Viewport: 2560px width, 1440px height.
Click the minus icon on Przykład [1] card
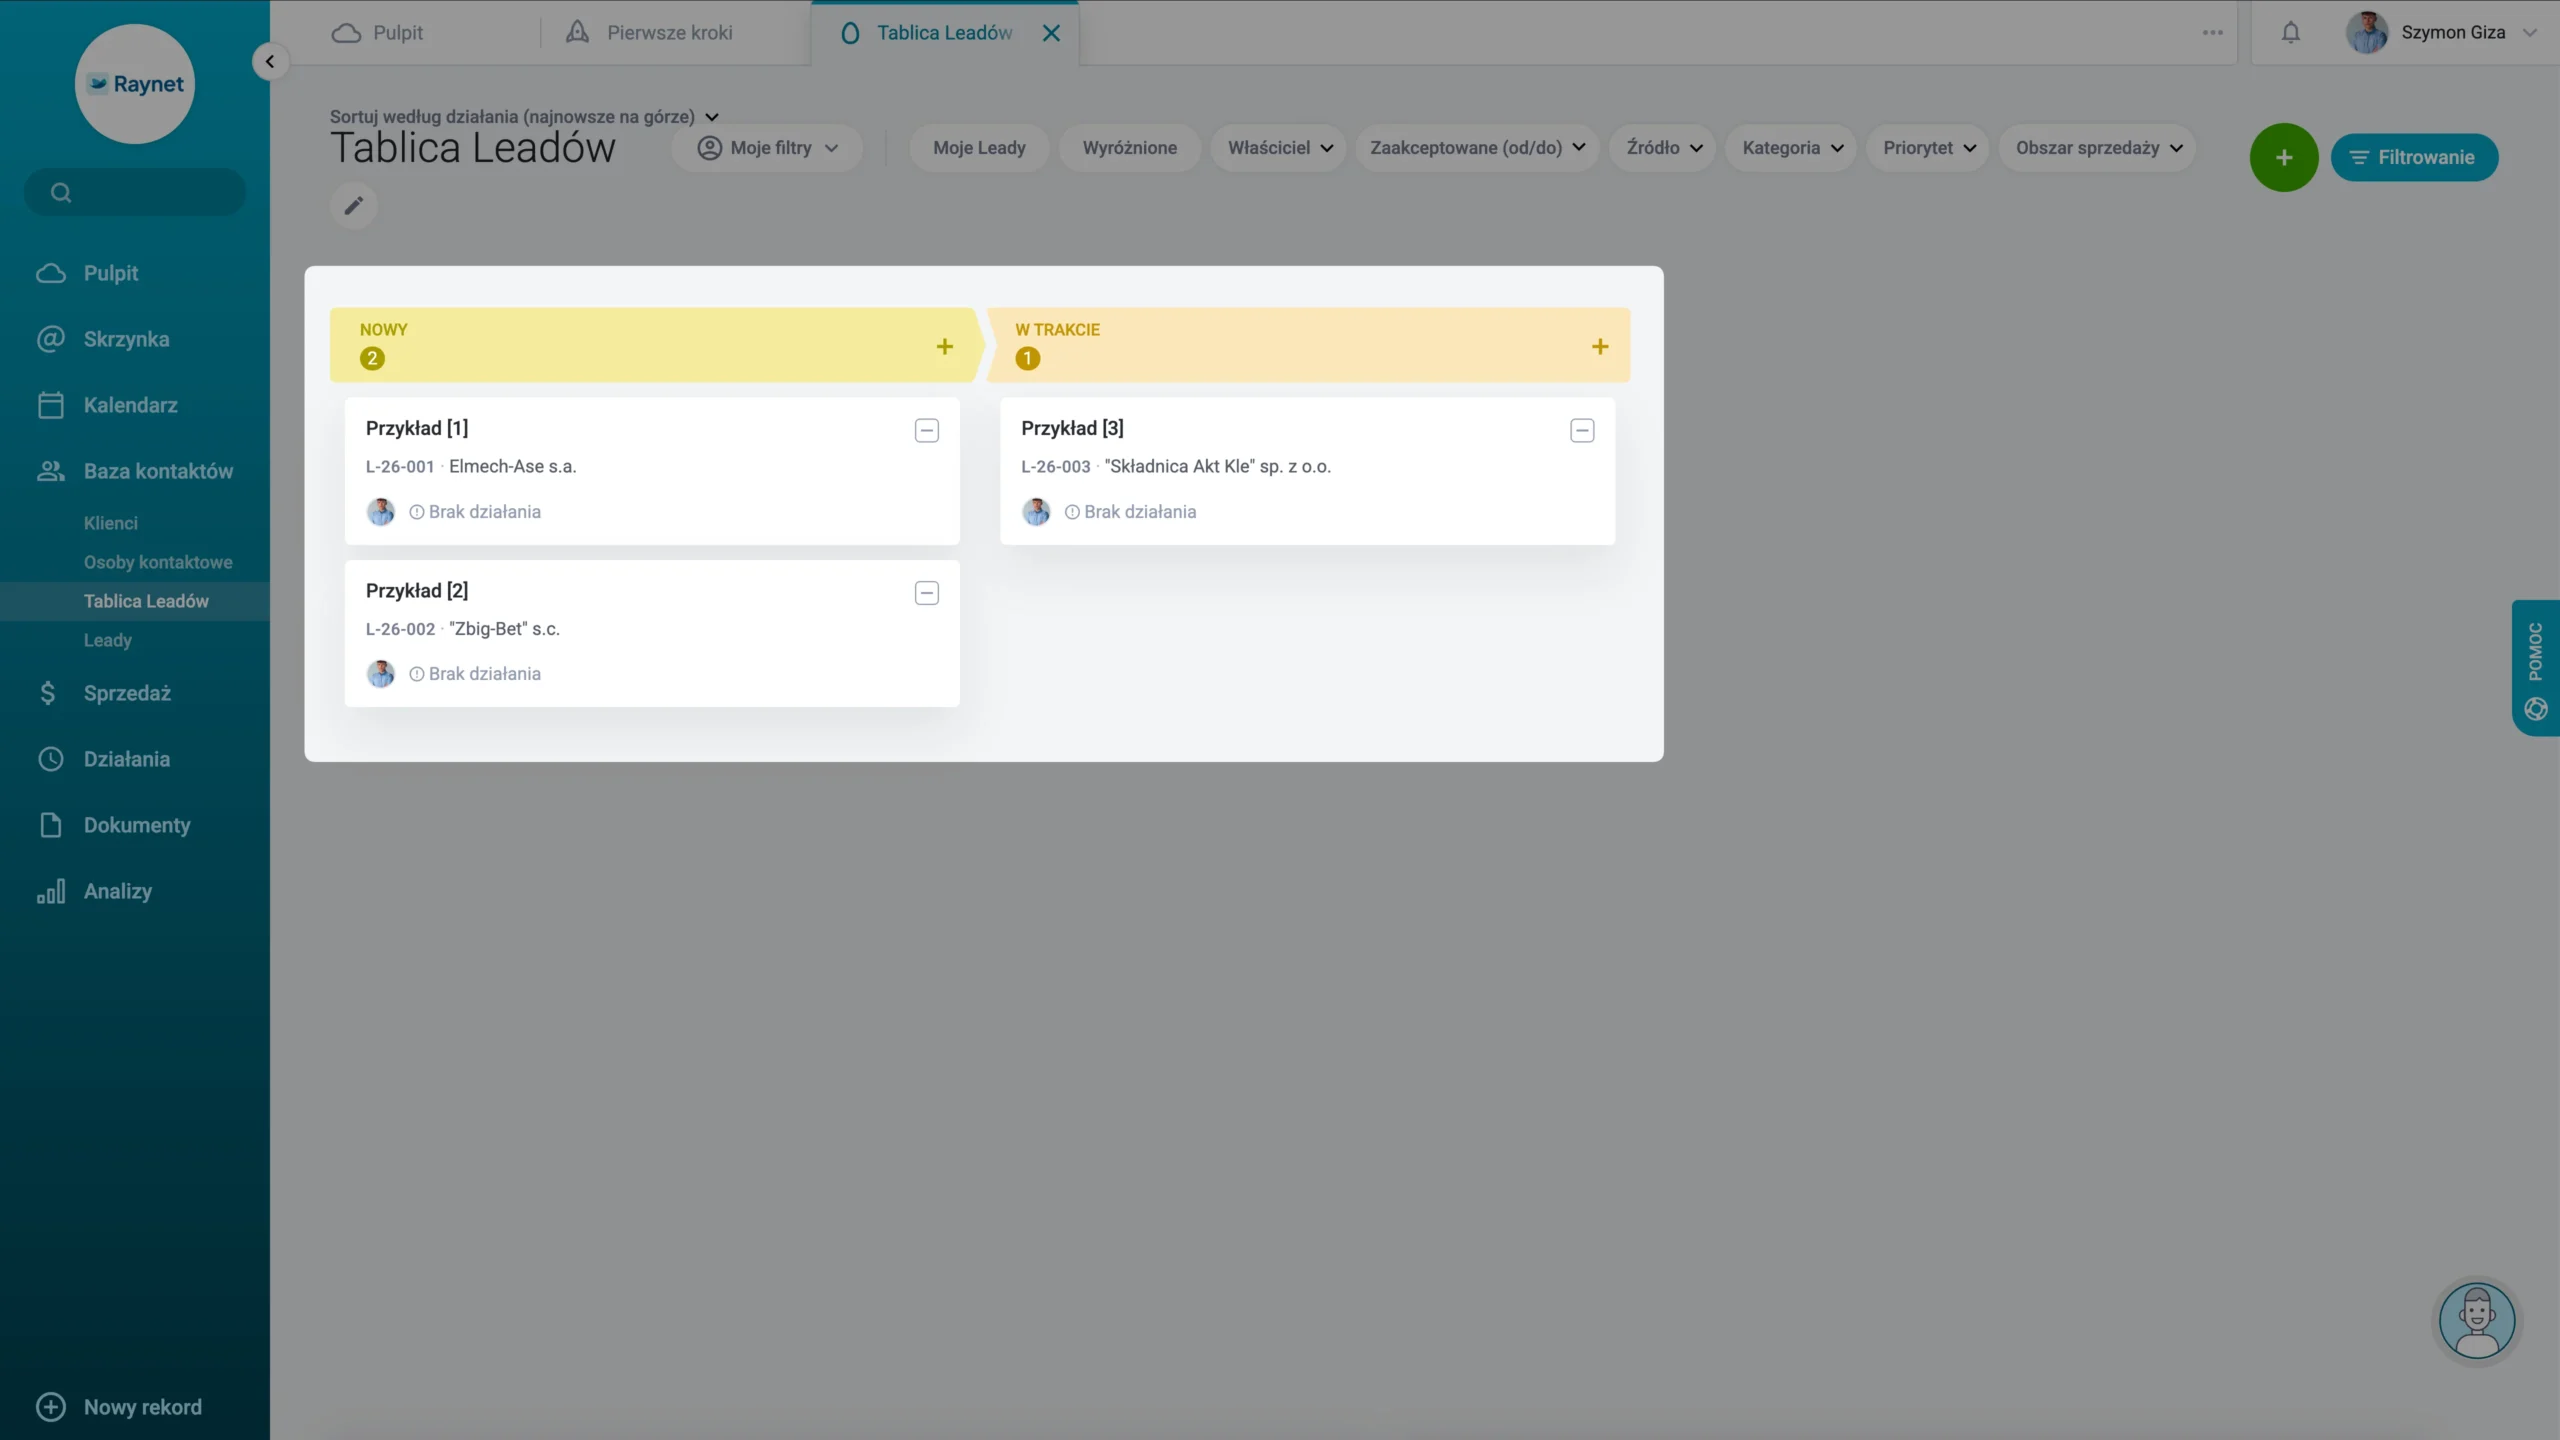tap(927, 430)
